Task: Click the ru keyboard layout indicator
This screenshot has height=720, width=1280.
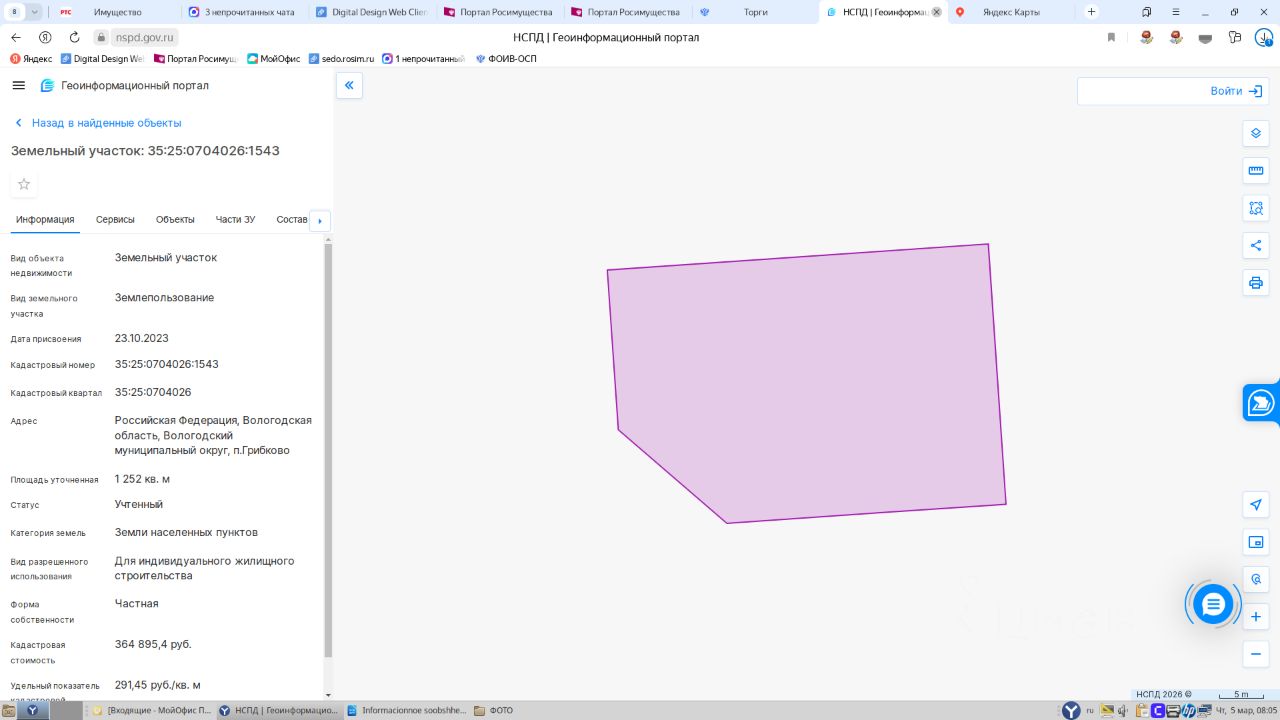Action: coord(1091,711)
